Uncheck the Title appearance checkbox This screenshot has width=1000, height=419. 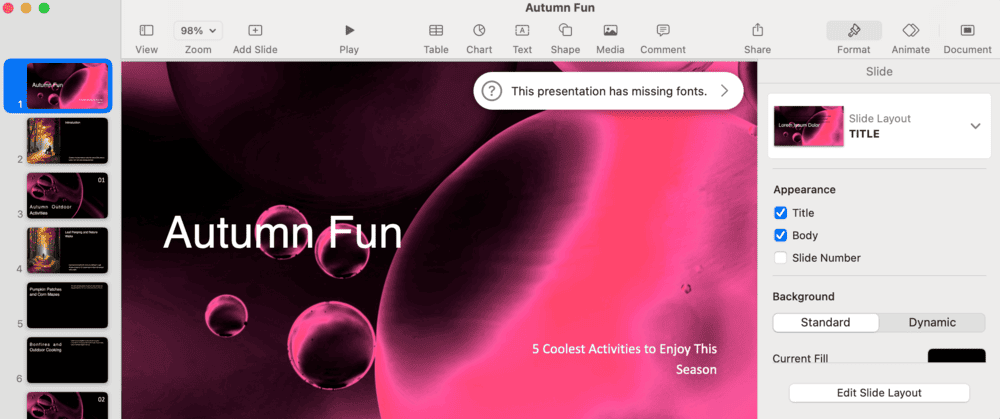(781, 213)
